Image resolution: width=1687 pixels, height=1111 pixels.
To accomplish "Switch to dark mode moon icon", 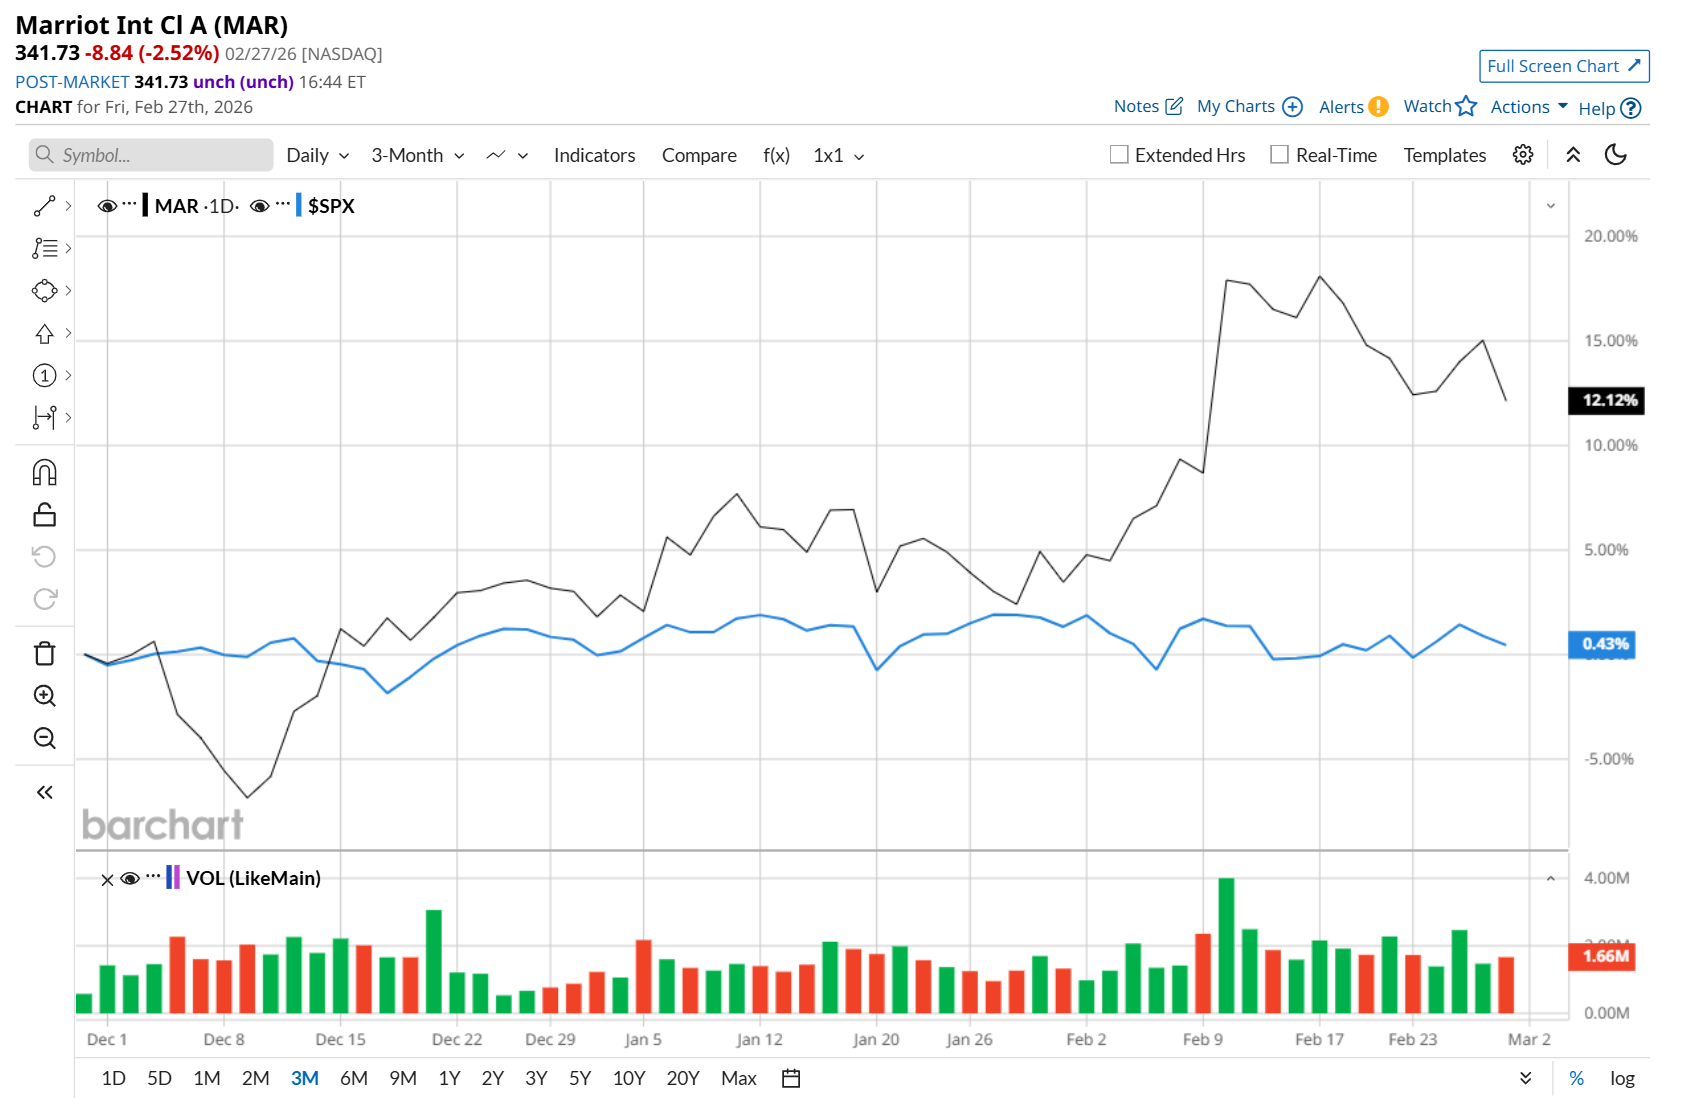I will (x=1616, y=155).
